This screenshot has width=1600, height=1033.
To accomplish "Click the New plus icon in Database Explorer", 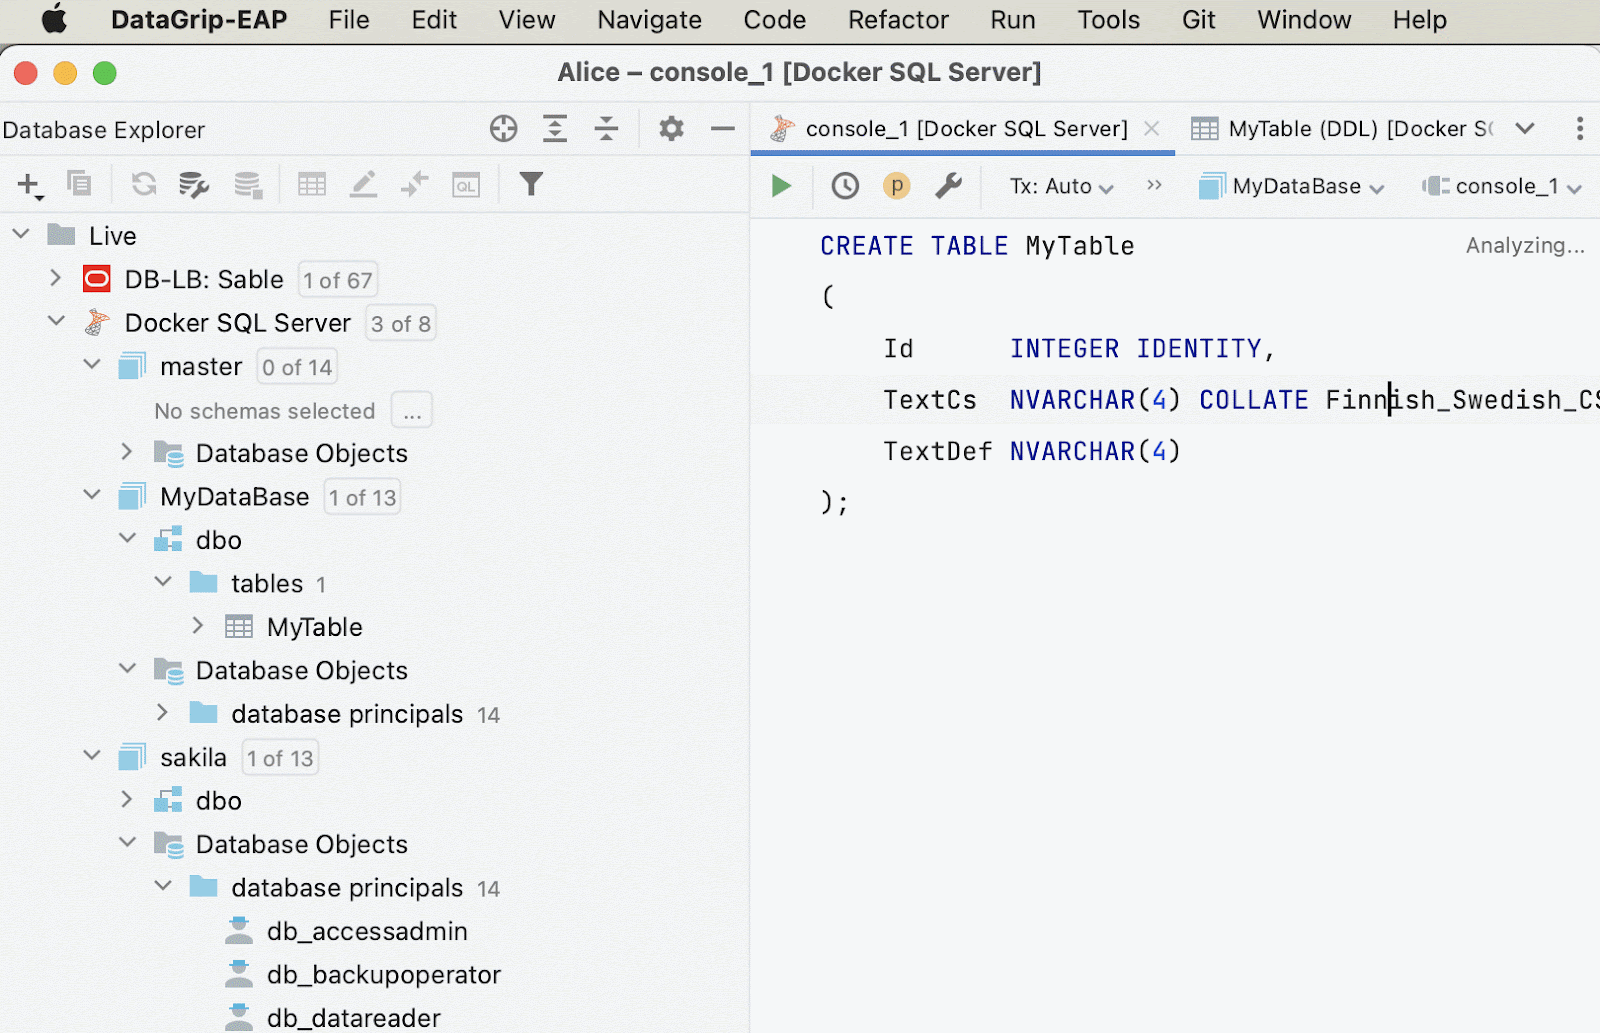I will point(28,184).
